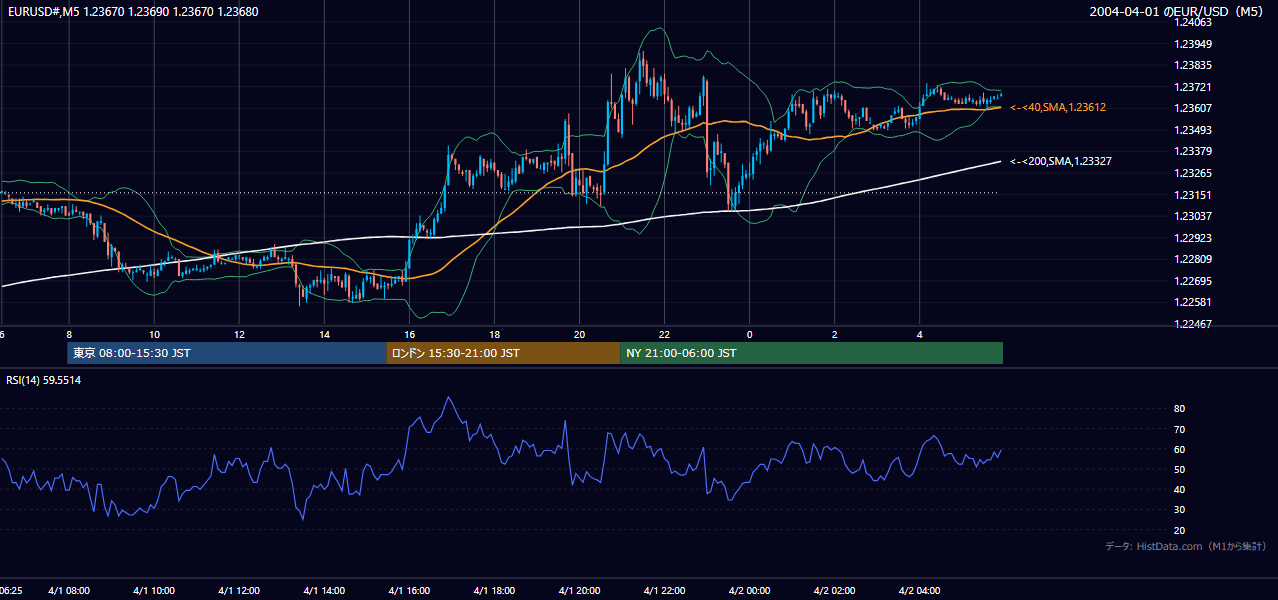
Task: Click the RSI scale value 70
Action: tap(1179, 429)
